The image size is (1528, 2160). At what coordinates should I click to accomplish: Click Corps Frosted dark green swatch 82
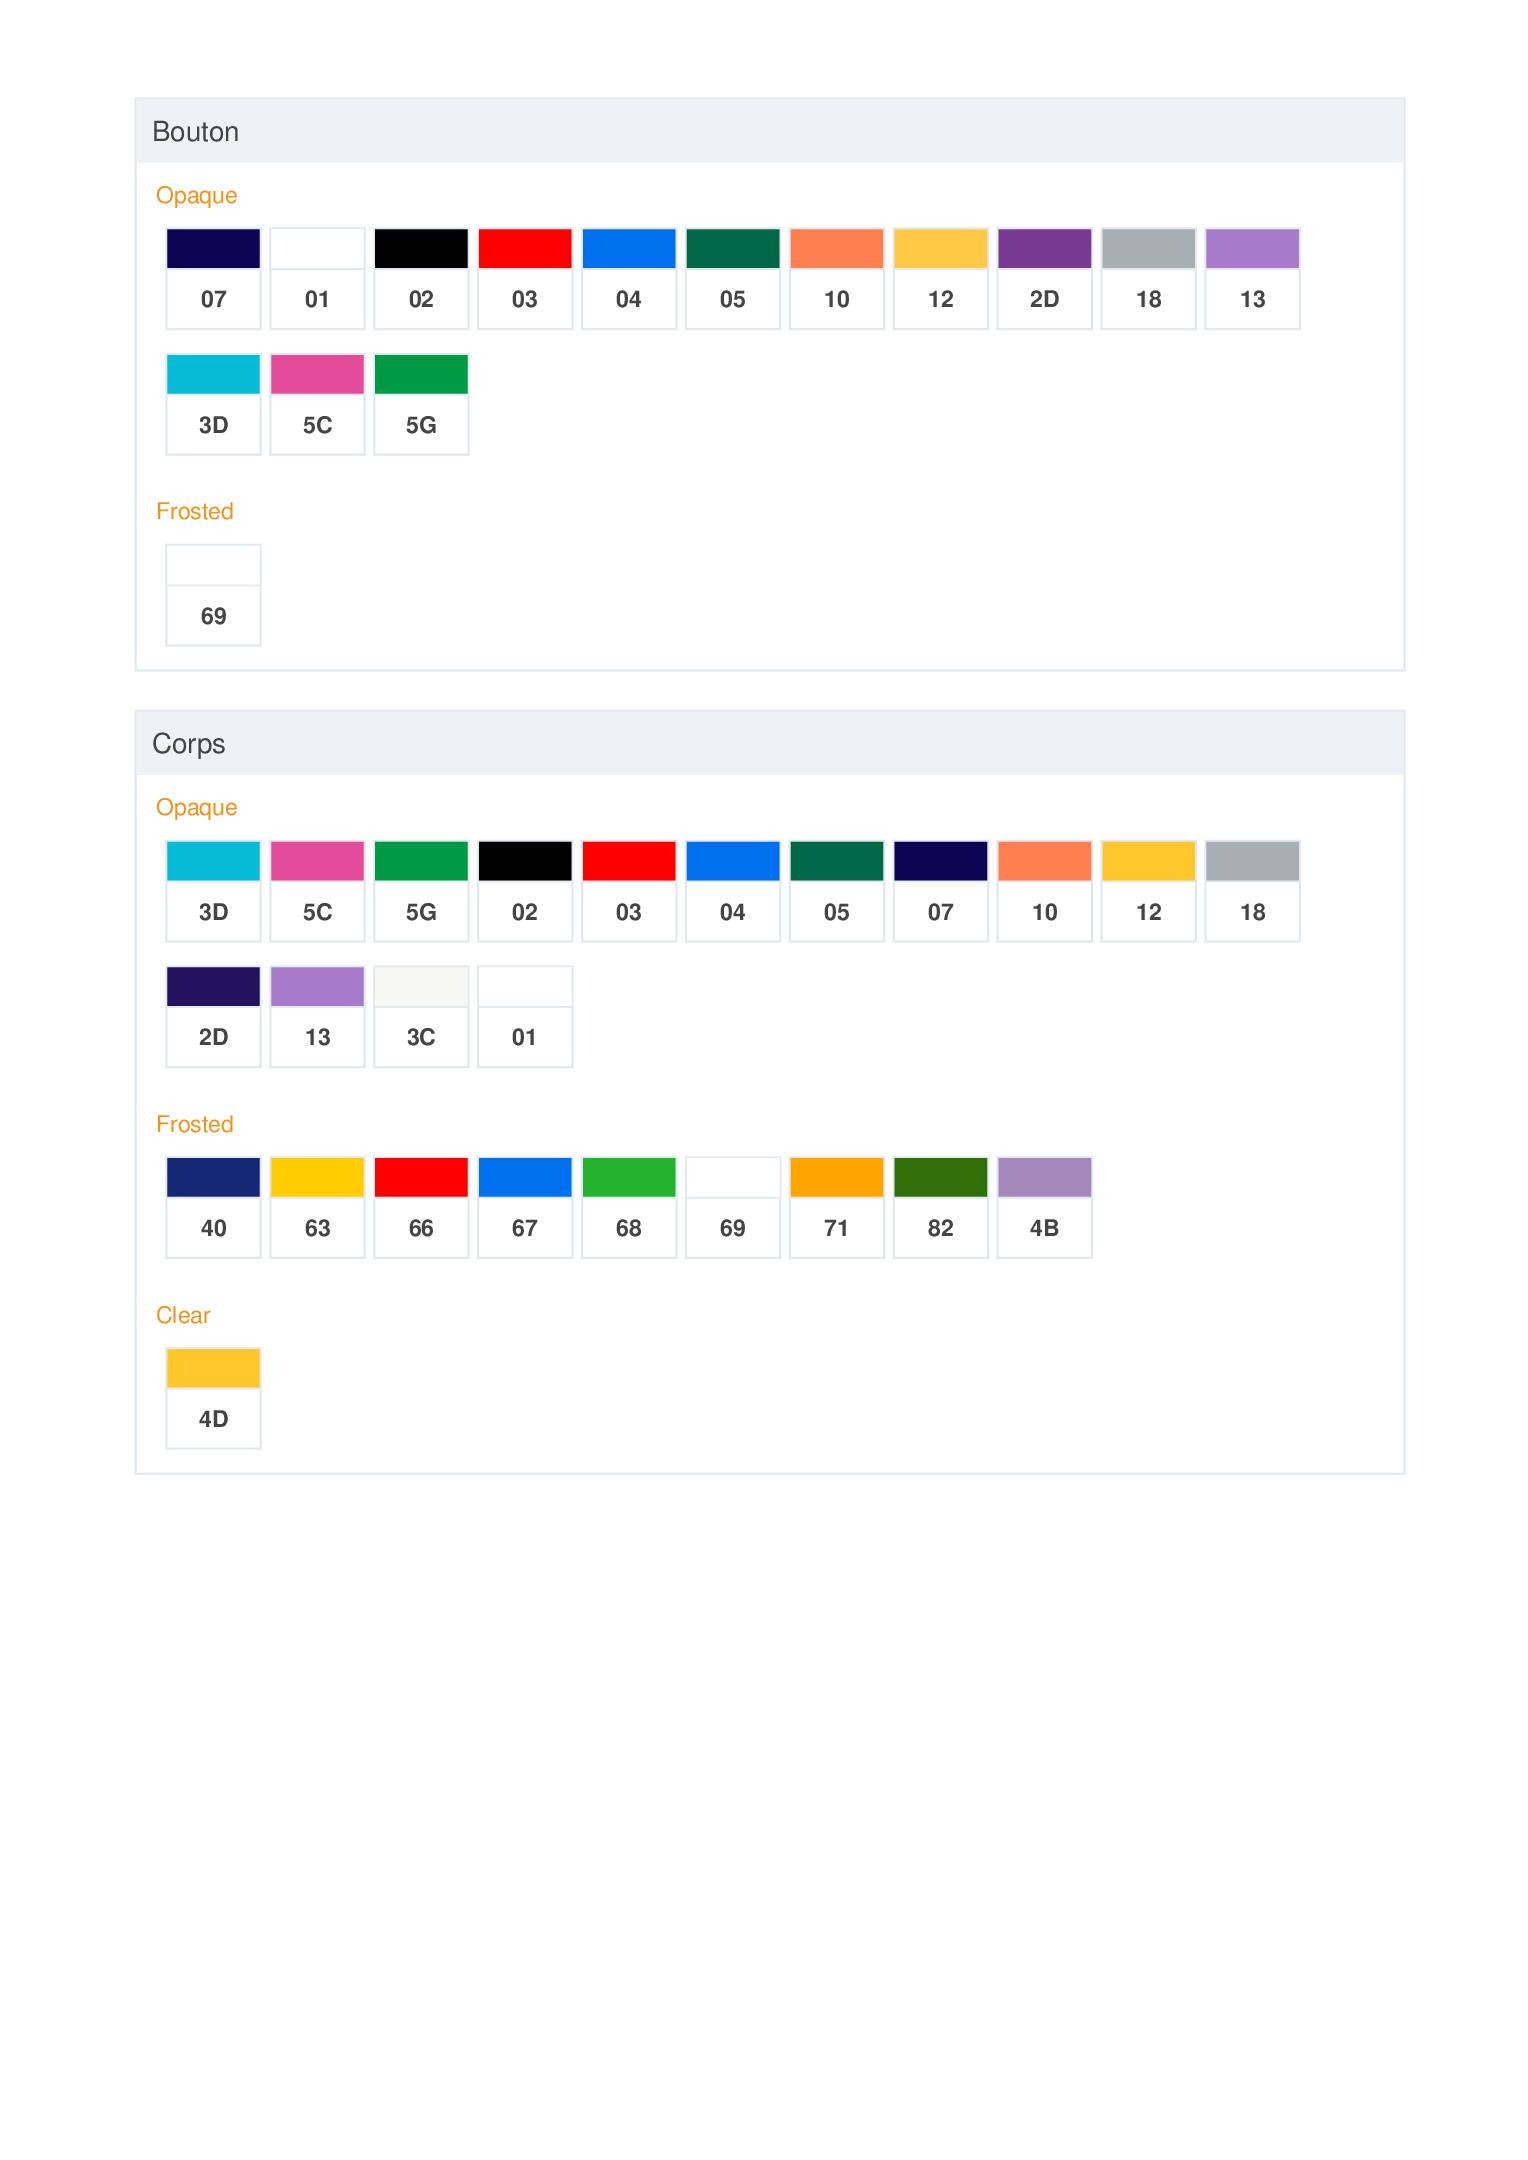(940, 1207)
